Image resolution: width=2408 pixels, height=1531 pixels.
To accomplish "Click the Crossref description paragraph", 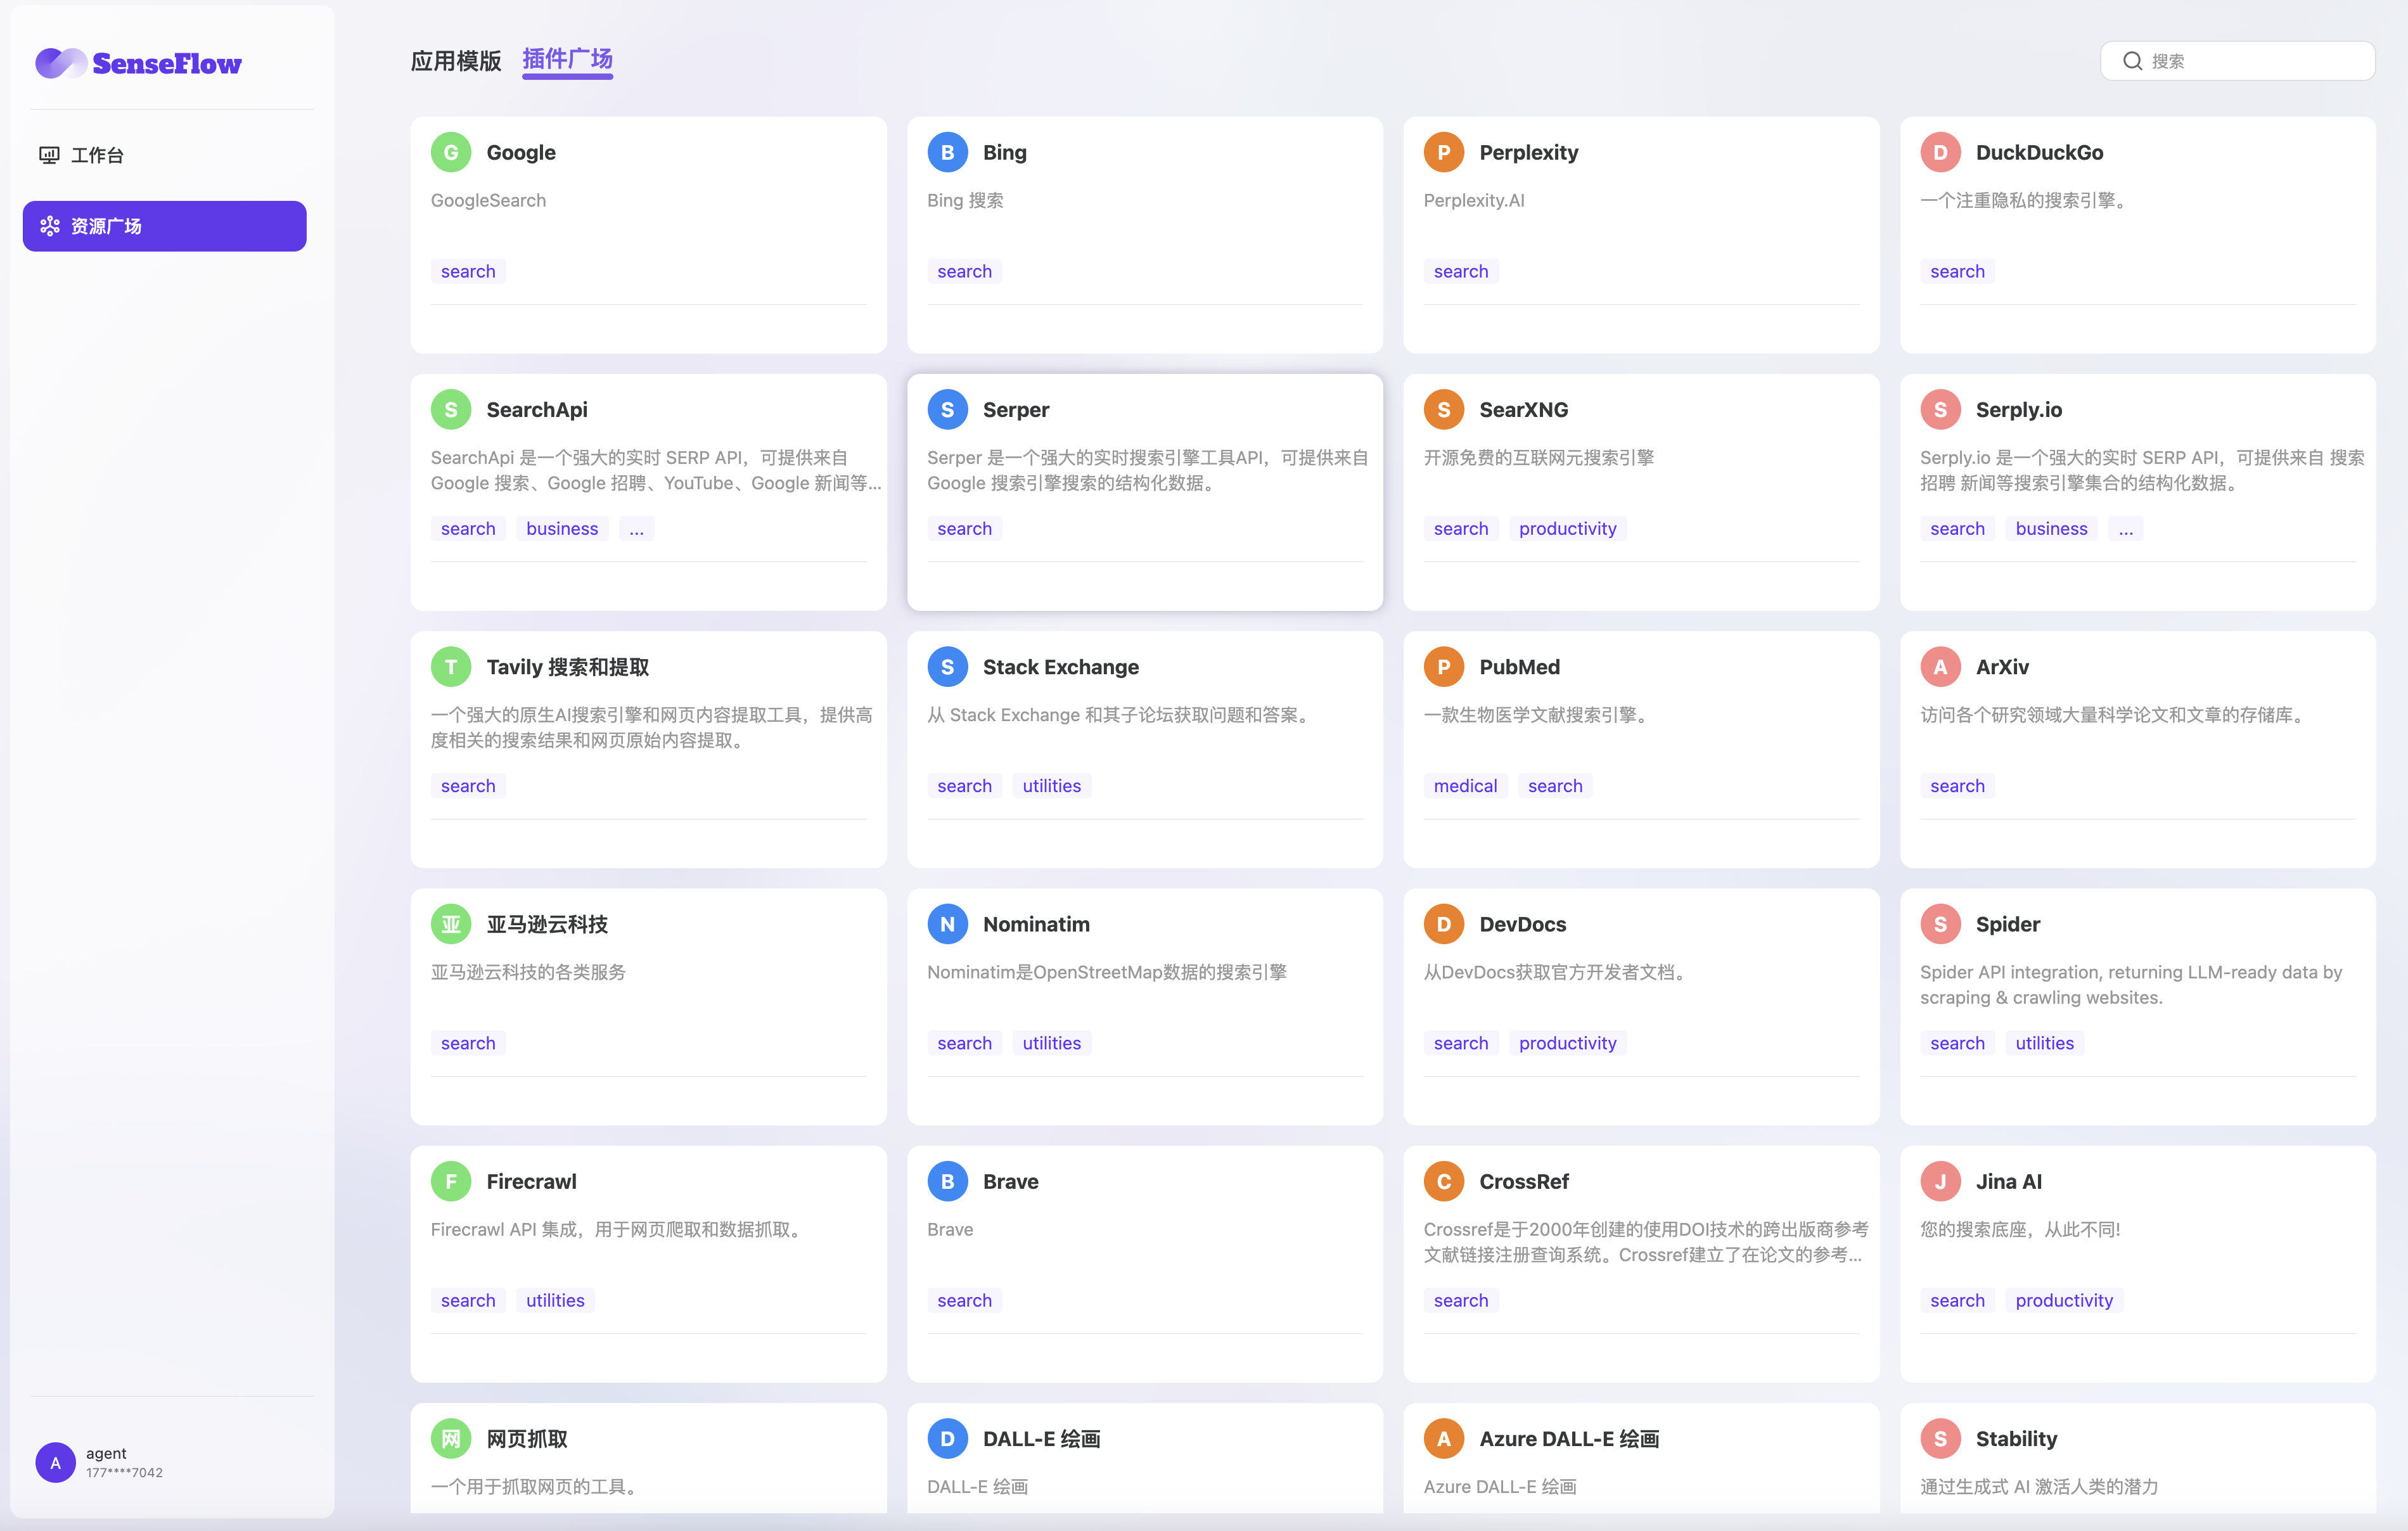I will pos(1645,1242).
